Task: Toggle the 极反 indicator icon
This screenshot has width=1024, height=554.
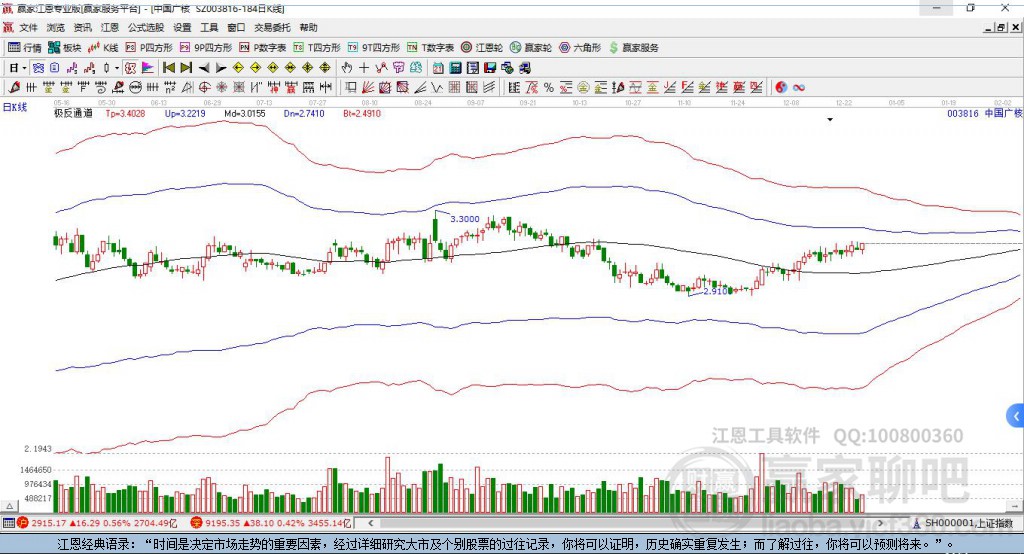Action: (x=130, y=68)
